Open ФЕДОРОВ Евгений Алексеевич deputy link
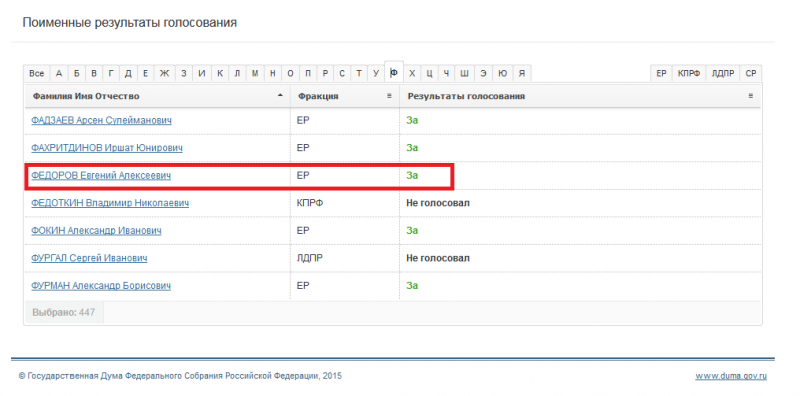800x396 pixels. point(101,176)
